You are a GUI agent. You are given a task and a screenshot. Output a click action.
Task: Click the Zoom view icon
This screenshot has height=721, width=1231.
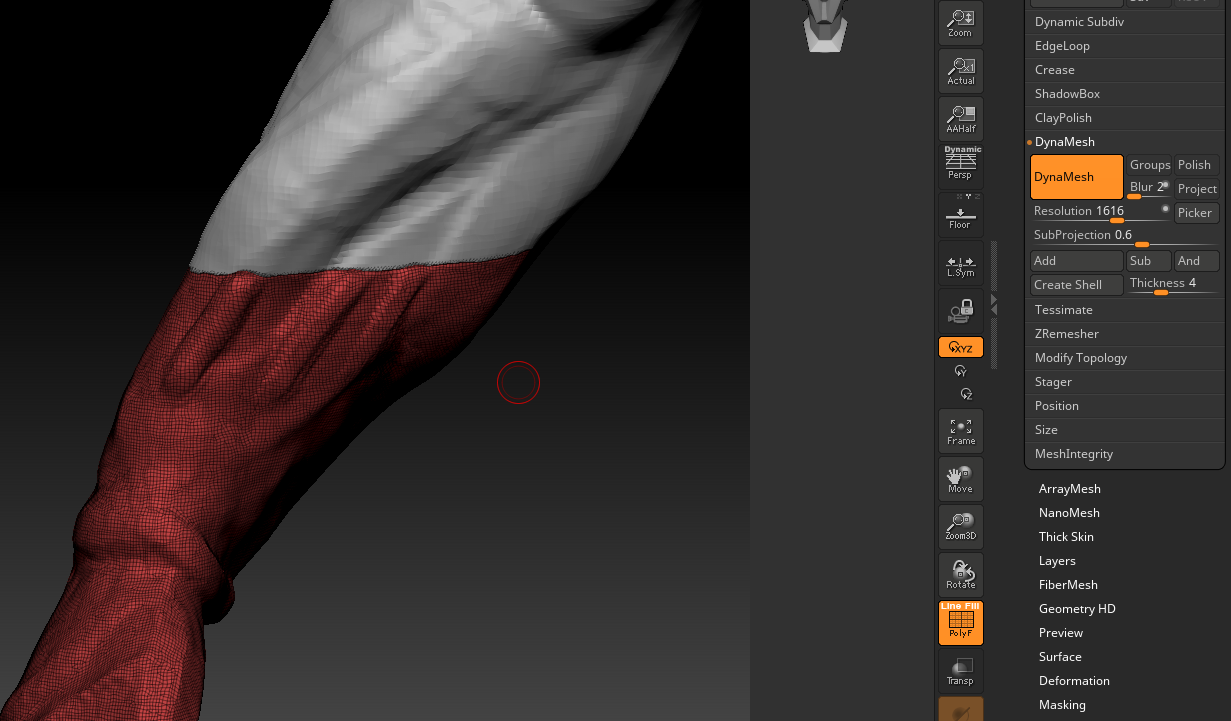click(x=961, y=21)
